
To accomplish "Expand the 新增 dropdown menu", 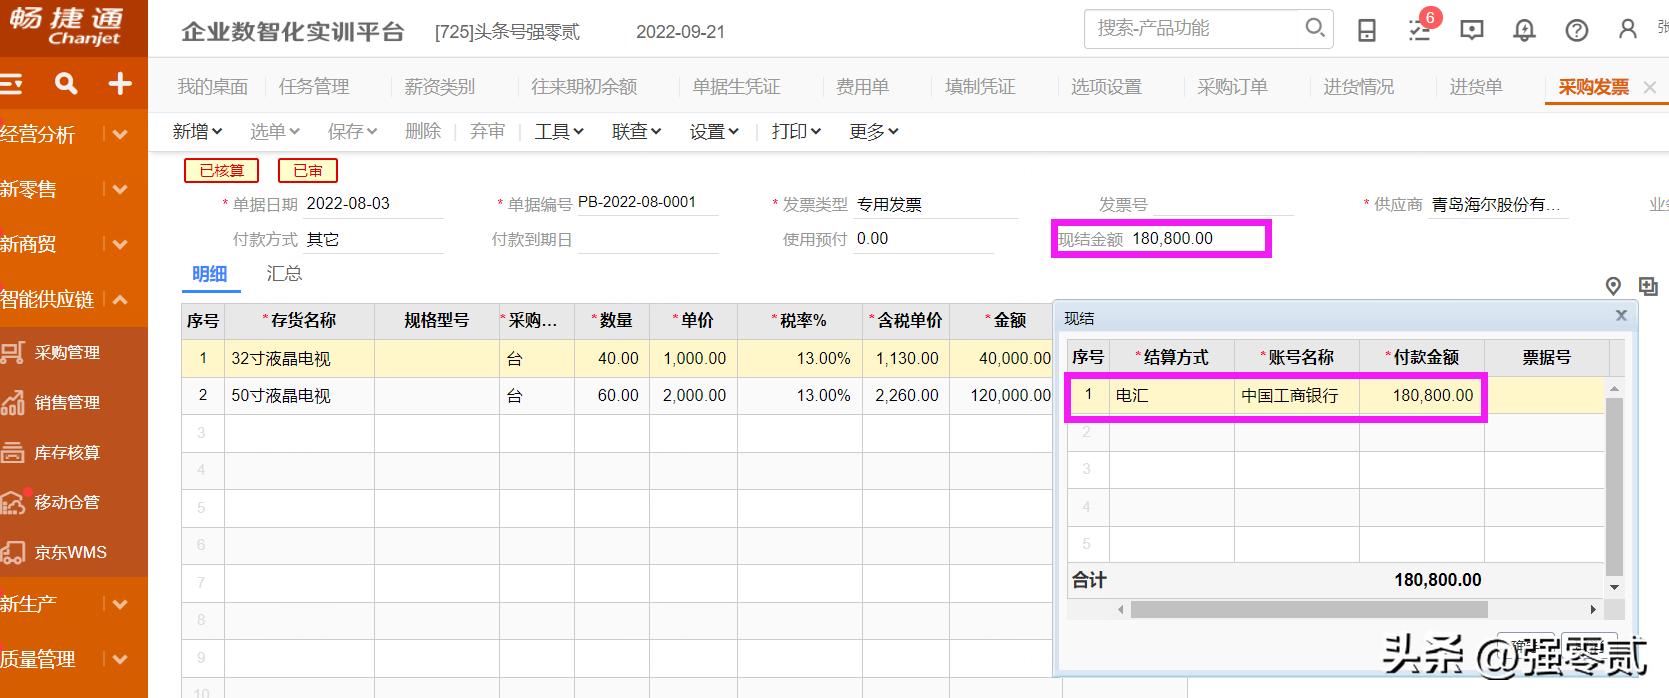I will click(197, 131).
